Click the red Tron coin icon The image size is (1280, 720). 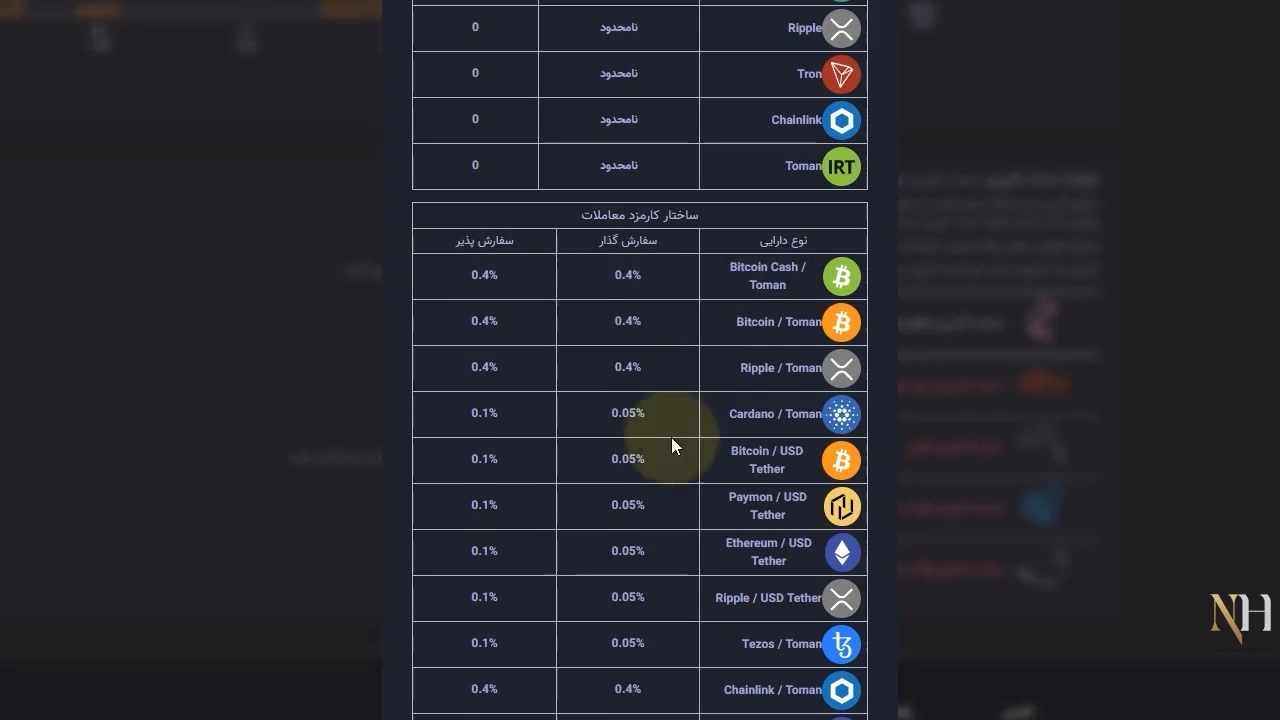[841, 75]
